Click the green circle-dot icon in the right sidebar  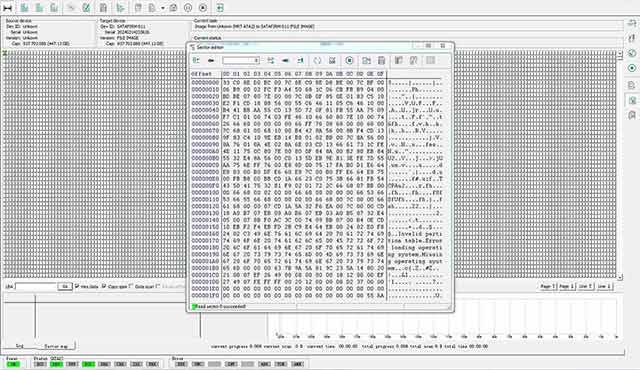pyautogui.click(x=632, y=68)
